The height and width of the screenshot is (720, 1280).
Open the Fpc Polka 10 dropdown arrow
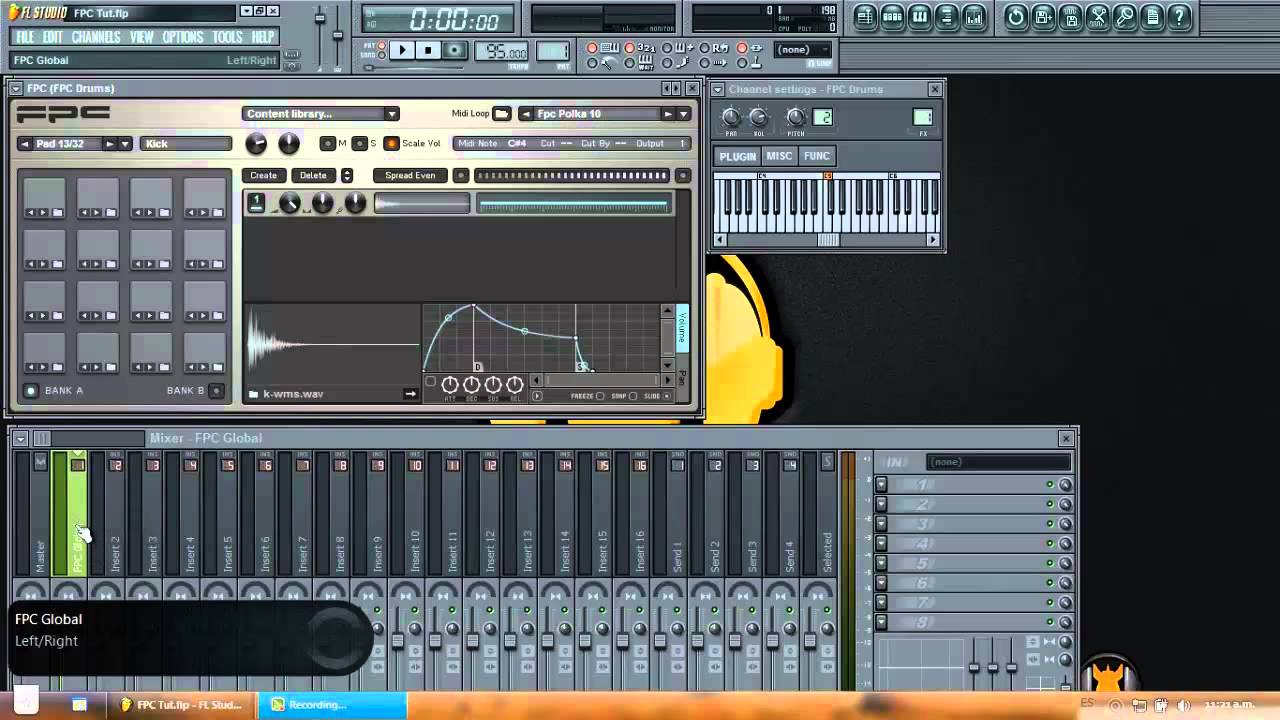(x=684, y=114)
